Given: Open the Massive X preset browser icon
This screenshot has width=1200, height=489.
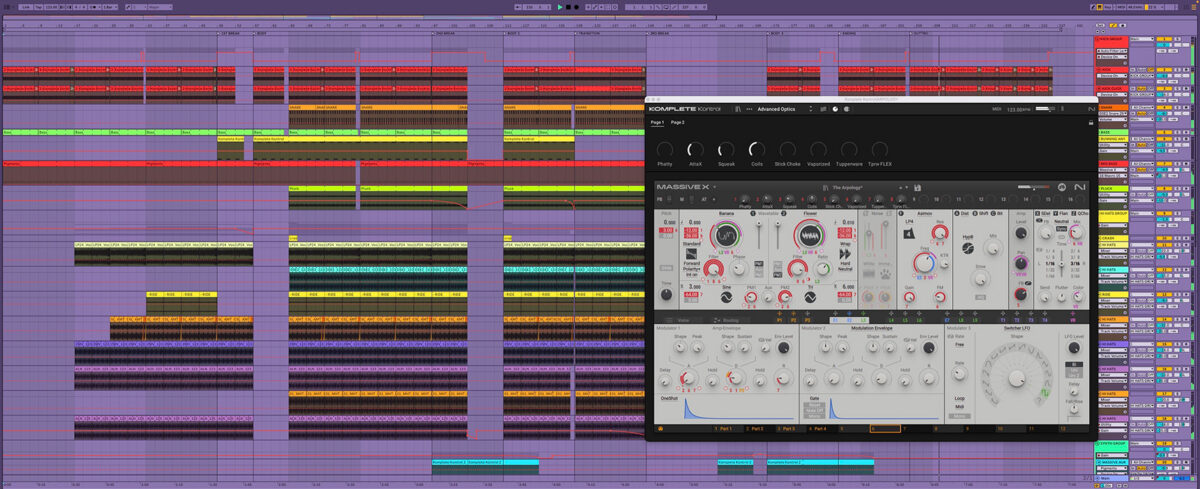Looking at the screenshot, I should [x=825, y=188].
